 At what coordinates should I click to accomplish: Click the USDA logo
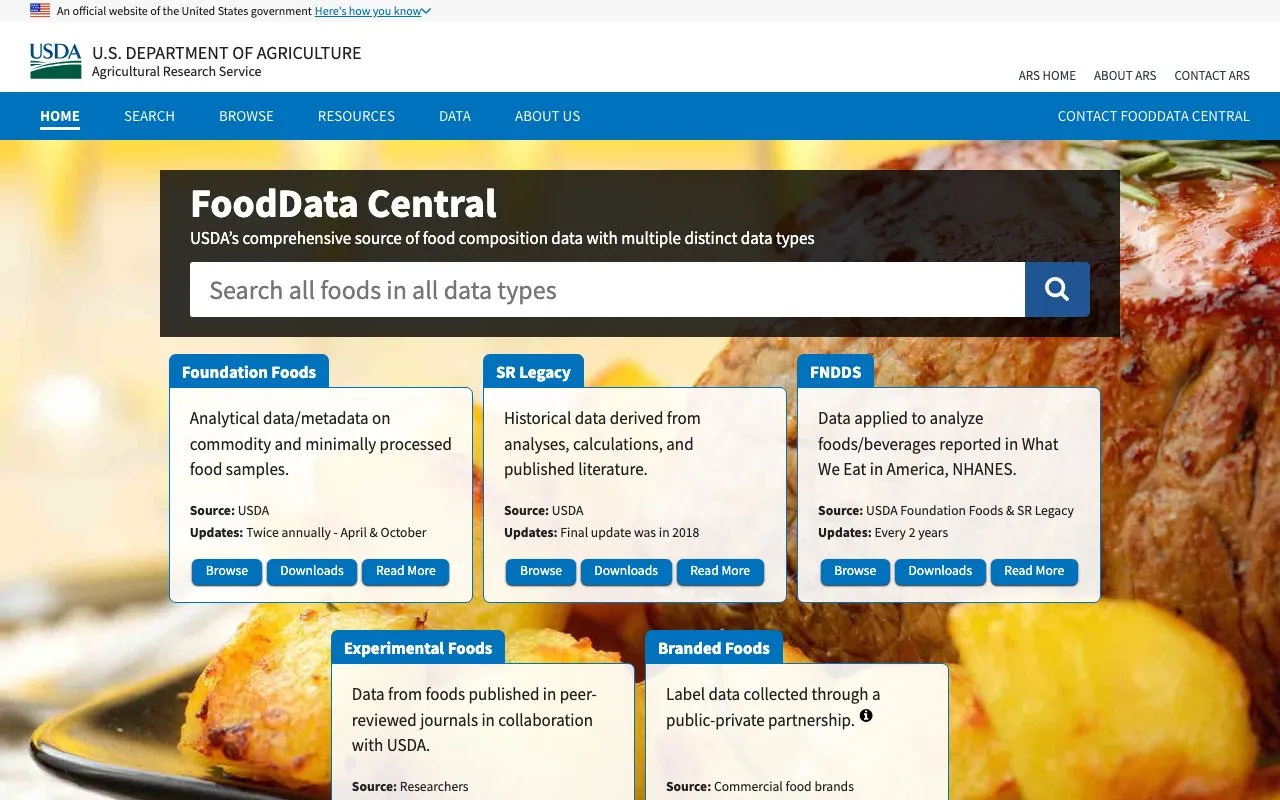click(56, 61)
